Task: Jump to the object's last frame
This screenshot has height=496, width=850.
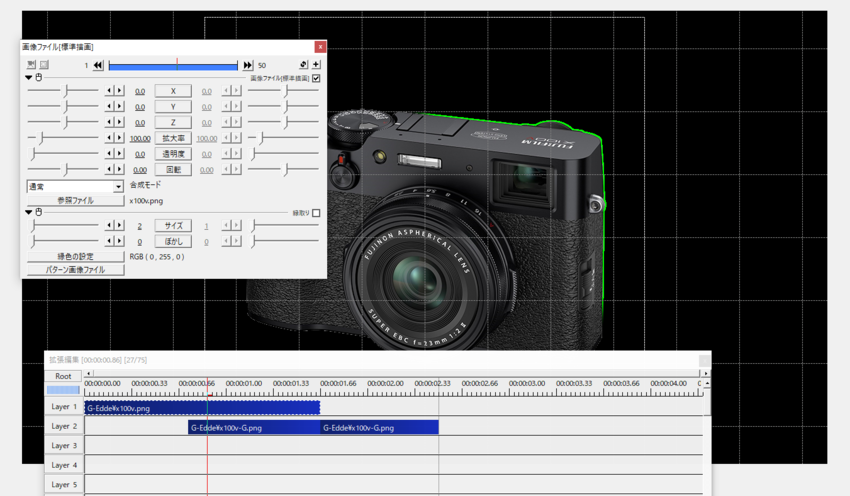Action: [x=248, y=65]
